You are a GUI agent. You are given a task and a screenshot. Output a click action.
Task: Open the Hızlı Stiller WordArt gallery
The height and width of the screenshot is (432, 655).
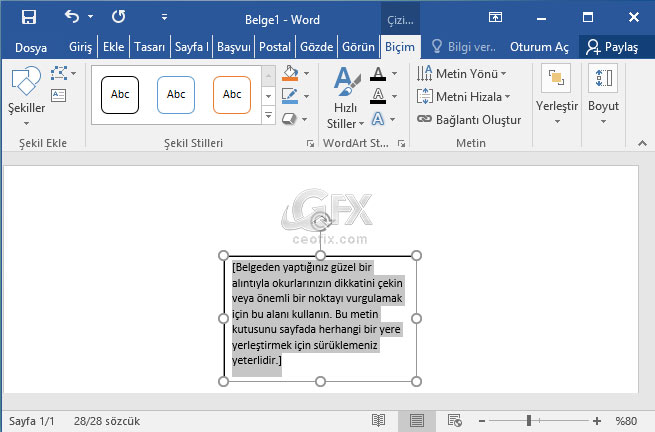click(345, 98)
